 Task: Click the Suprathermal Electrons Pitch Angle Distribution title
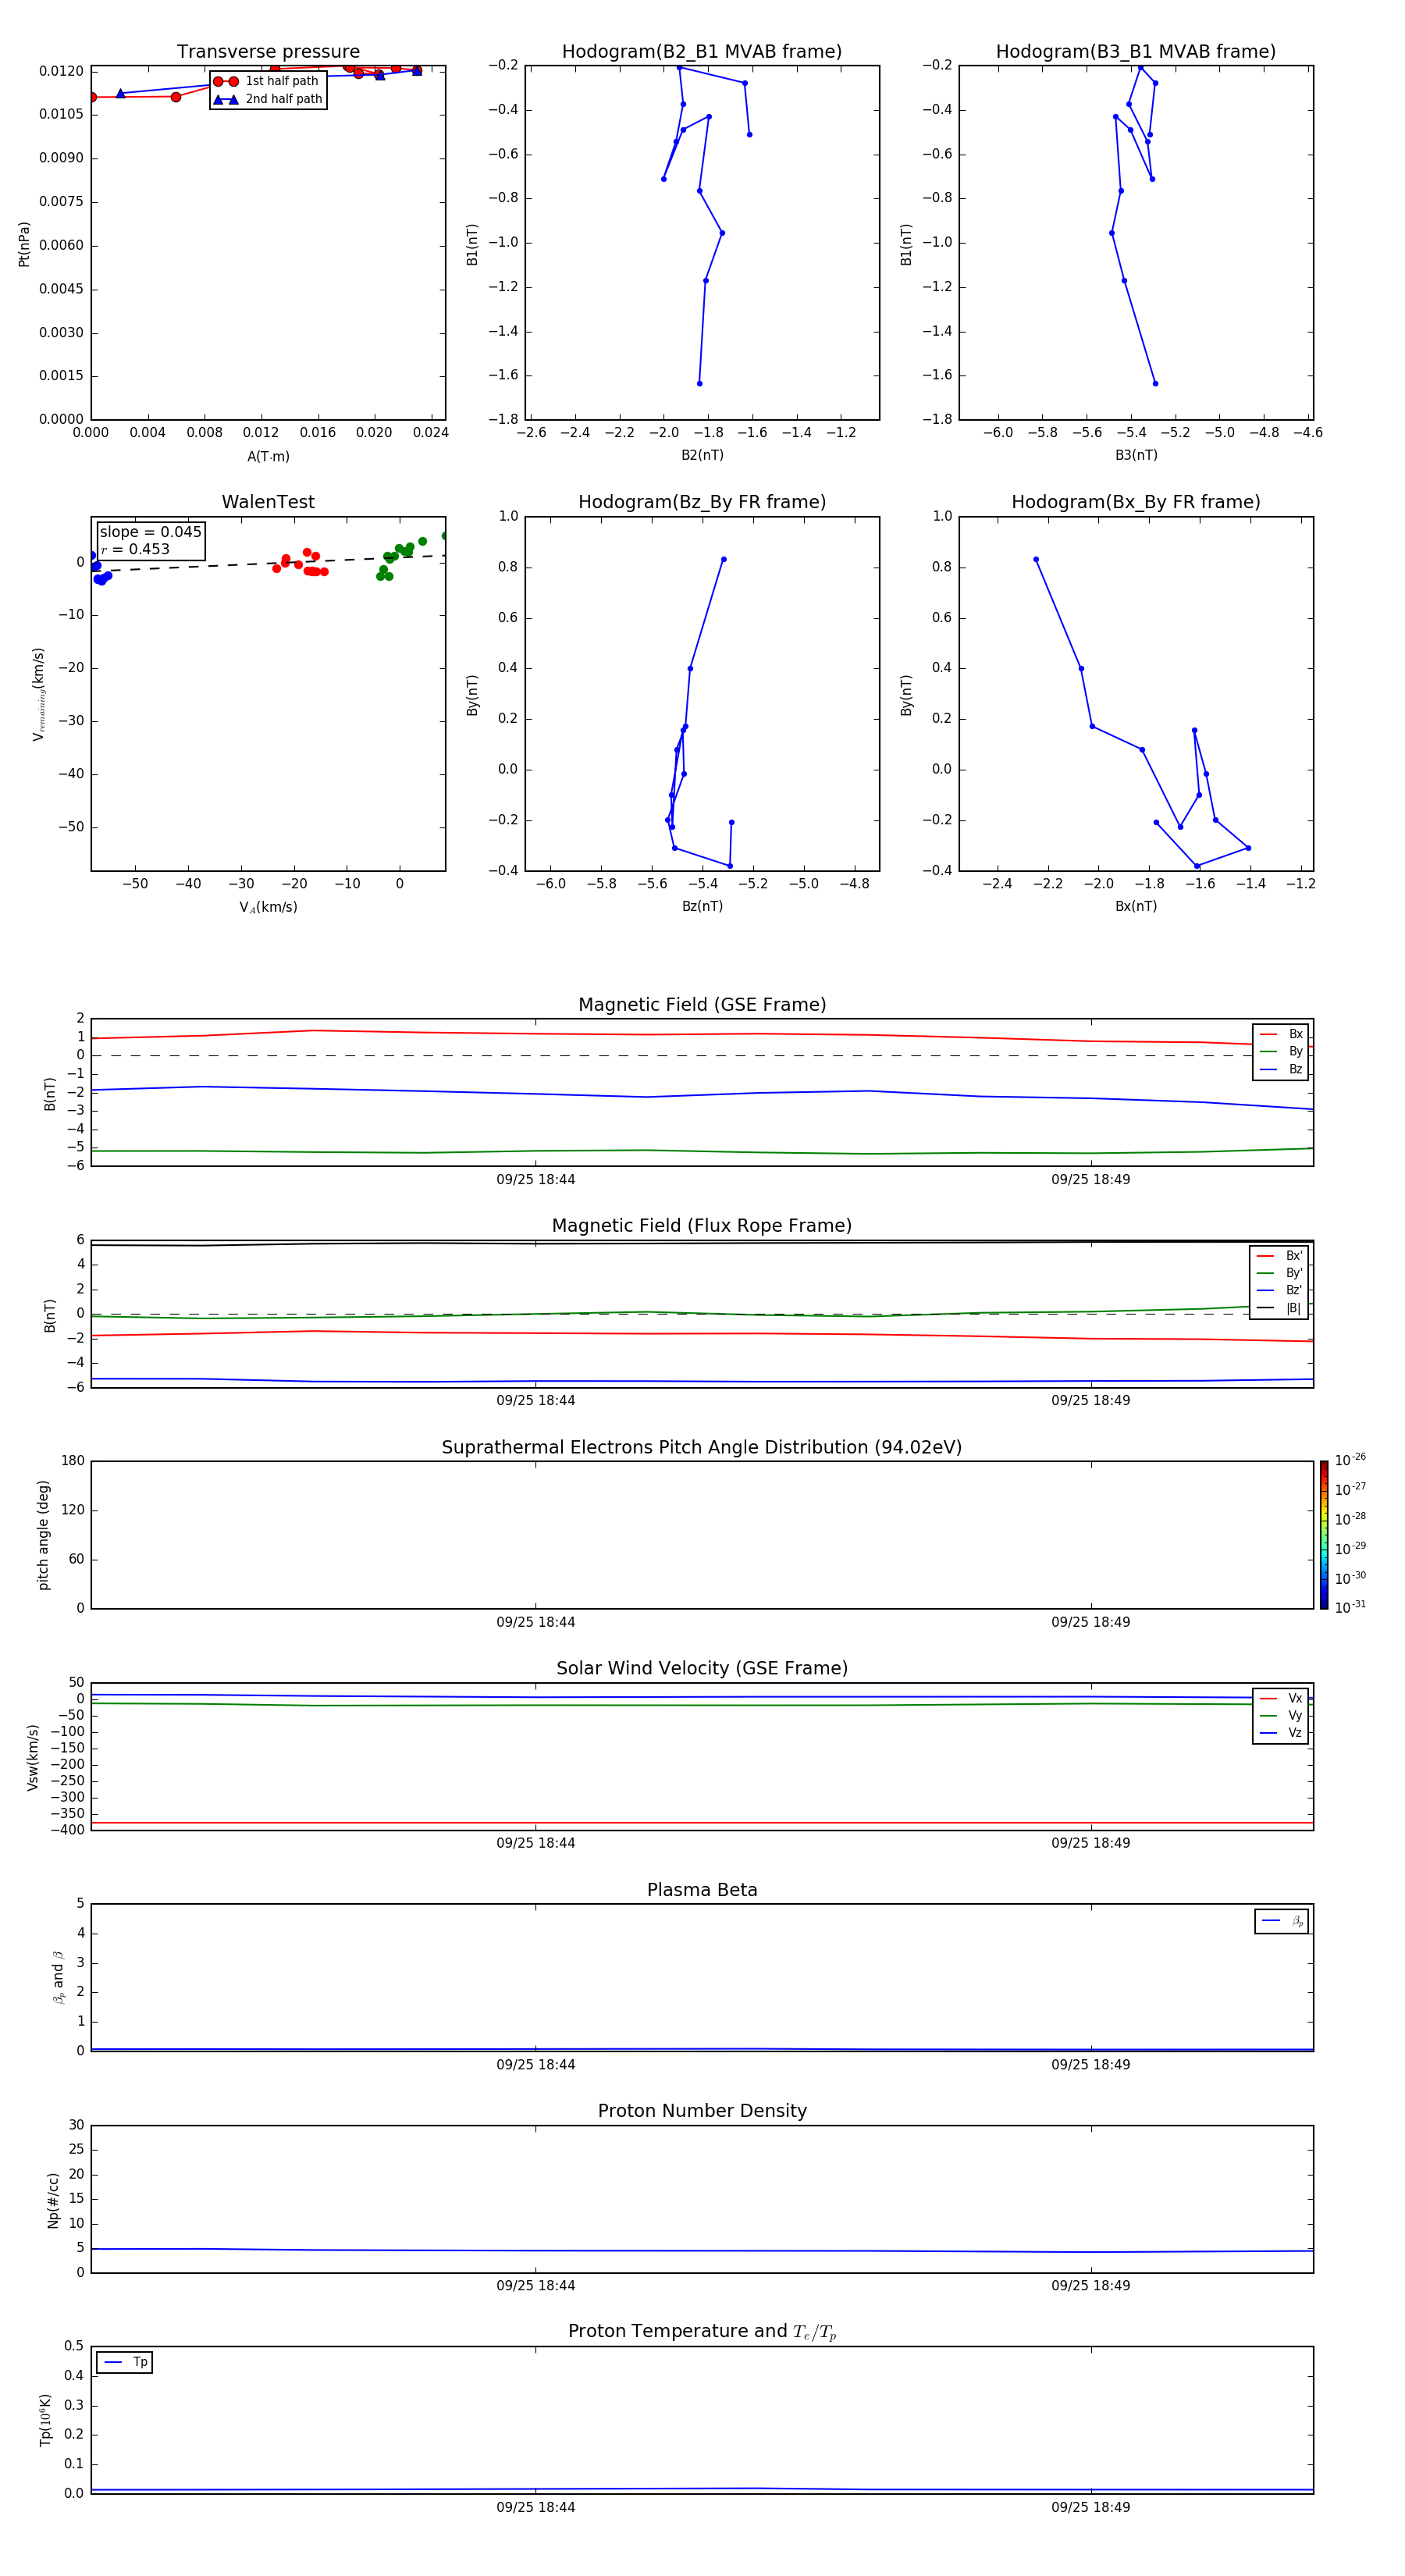pyautogui.click(x=702, y=1448)
